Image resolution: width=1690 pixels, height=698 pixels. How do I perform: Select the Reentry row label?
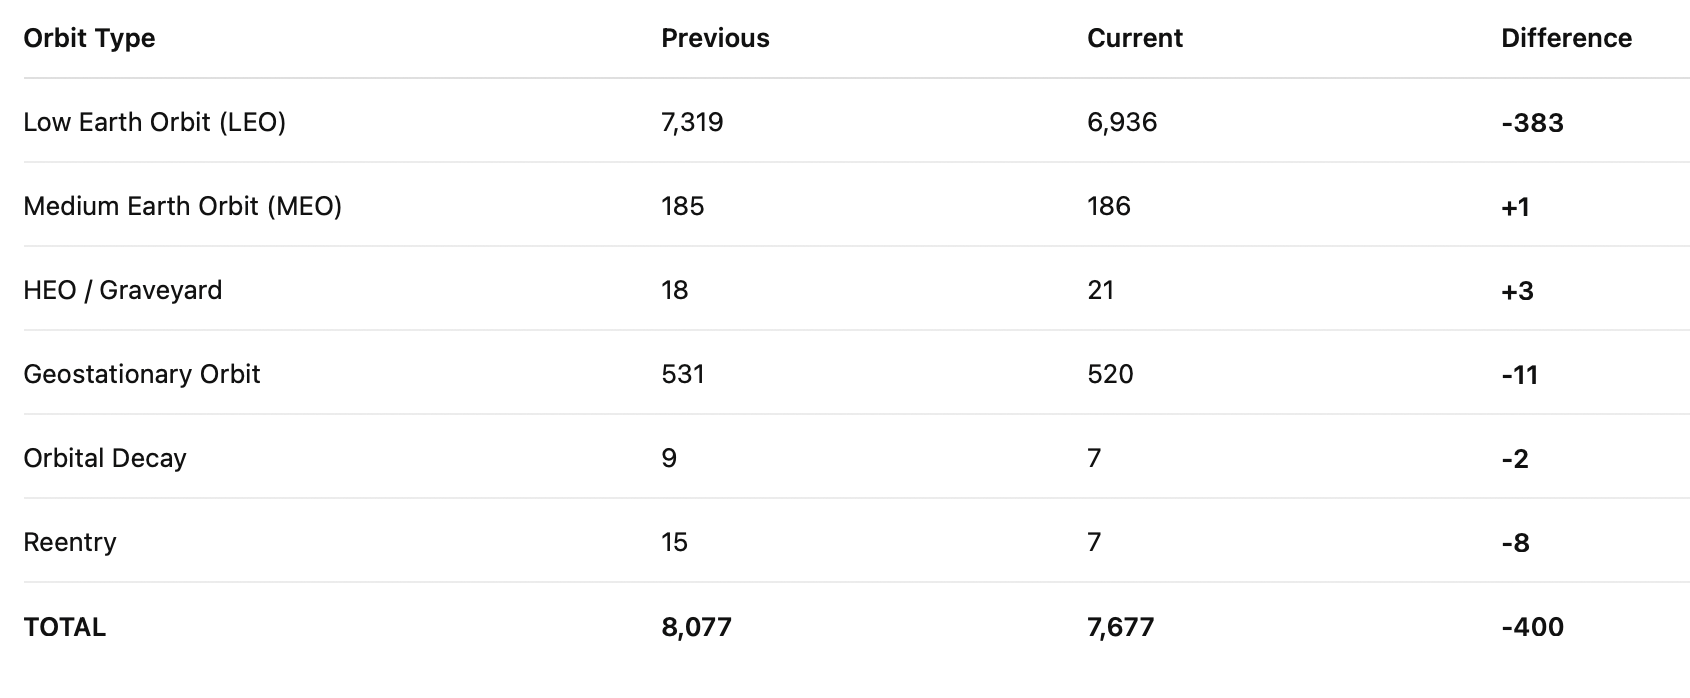click(x=69, y=542)
